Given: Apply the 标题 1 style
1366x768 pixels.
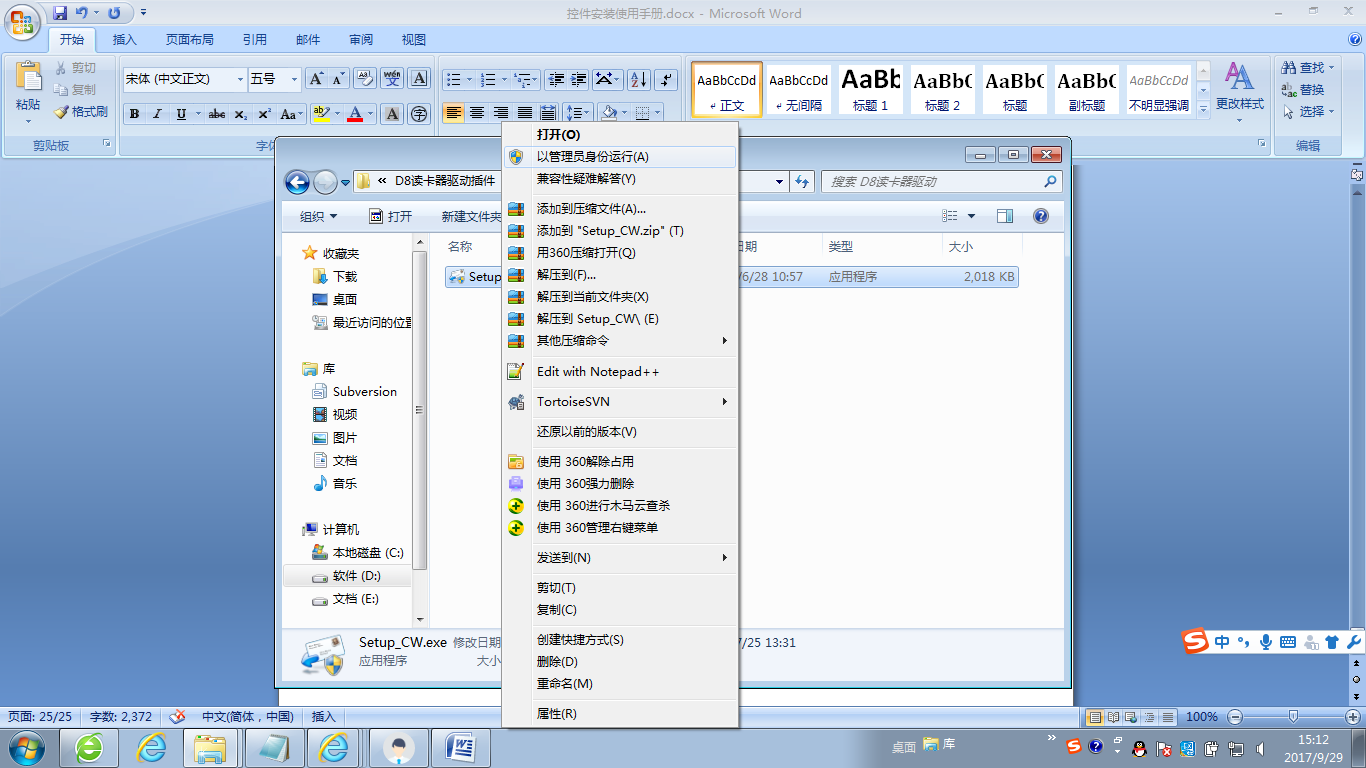Looking at the screenshot, I should (870, 89).
